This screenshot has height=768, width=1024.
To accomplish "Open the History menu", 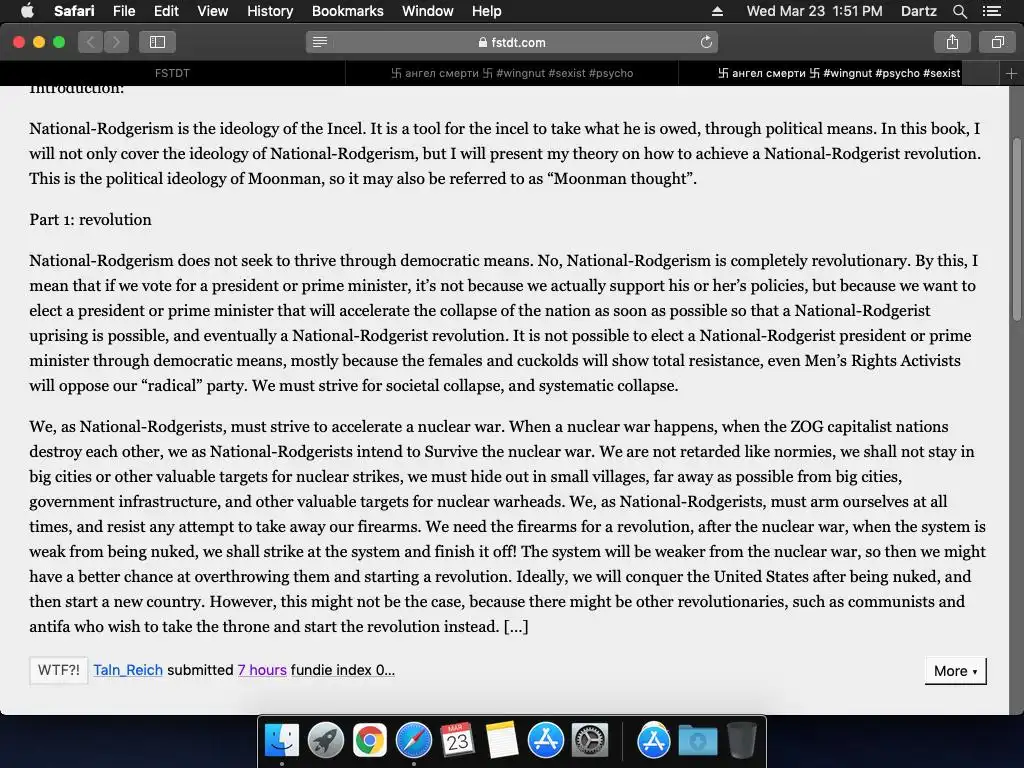I will pos(270,11).
